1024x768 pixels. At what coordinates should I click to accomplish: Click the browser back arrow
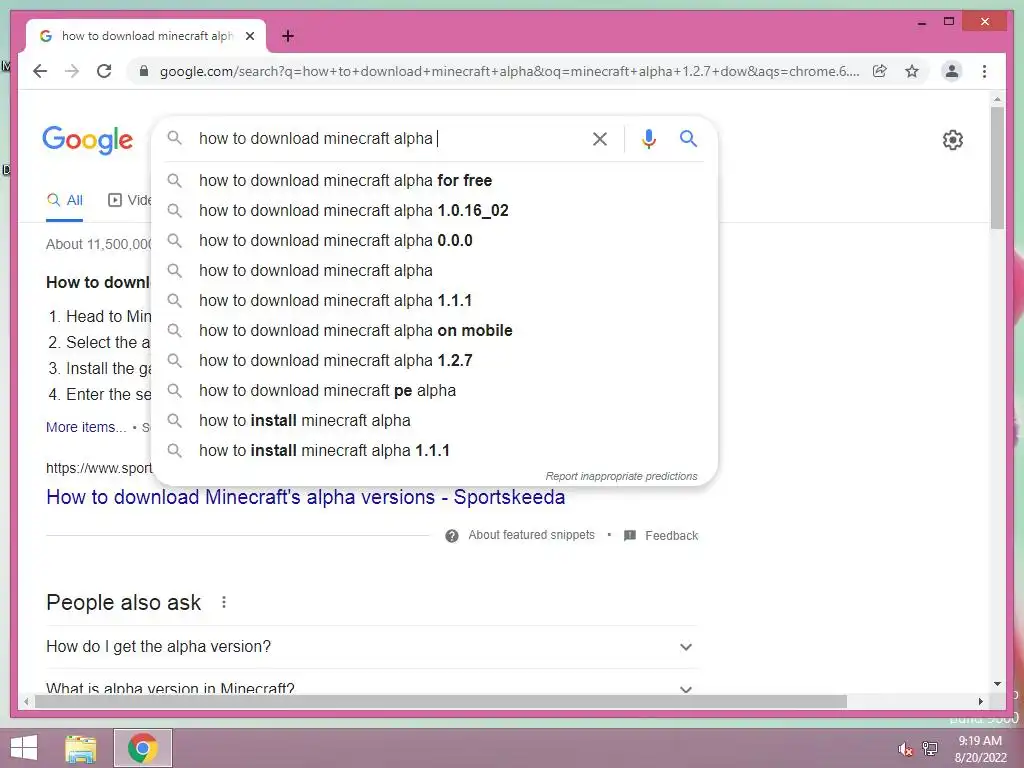[40, 71]
